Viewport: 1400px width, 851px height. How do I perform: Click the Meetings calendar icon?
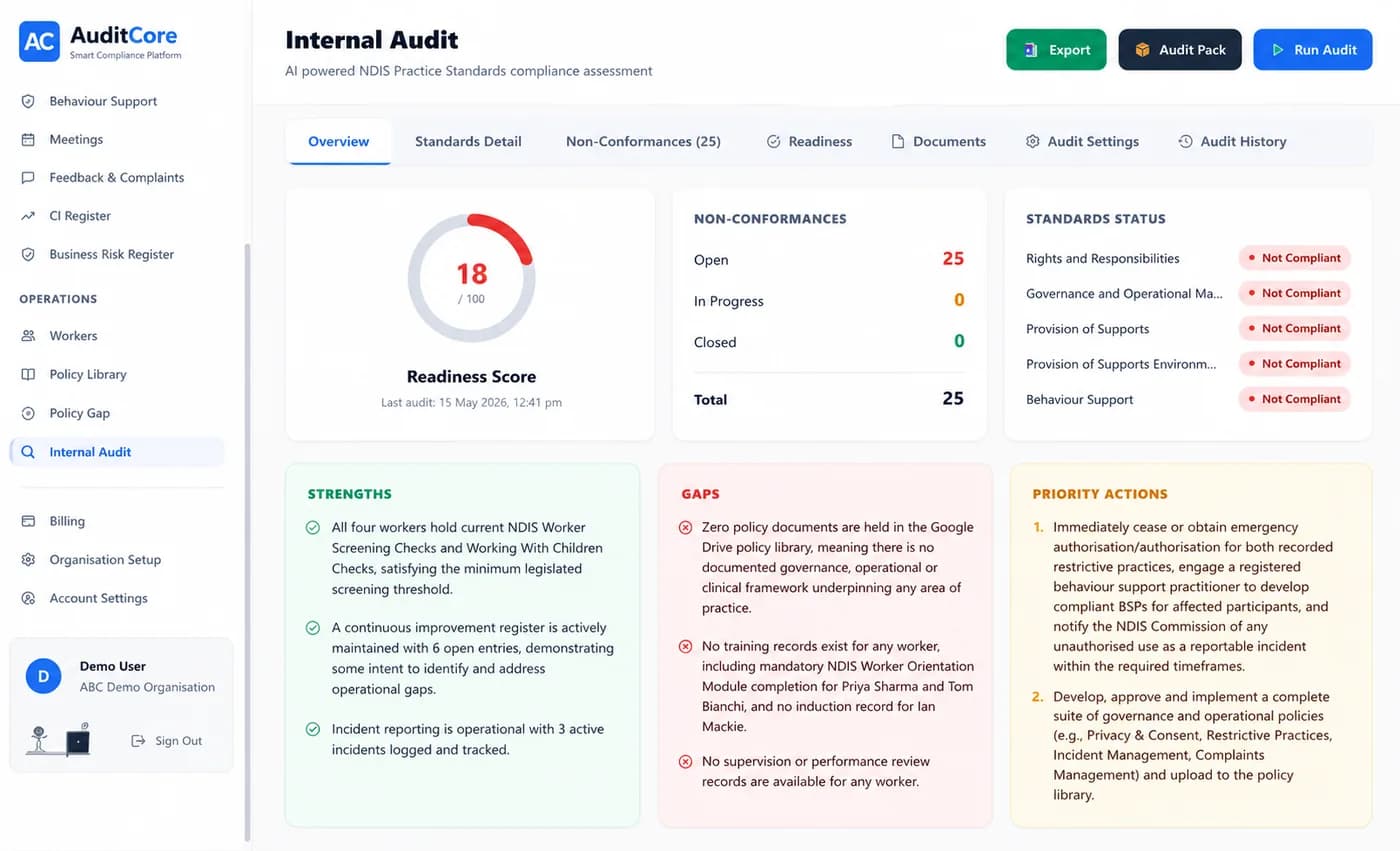click(28, 139)
